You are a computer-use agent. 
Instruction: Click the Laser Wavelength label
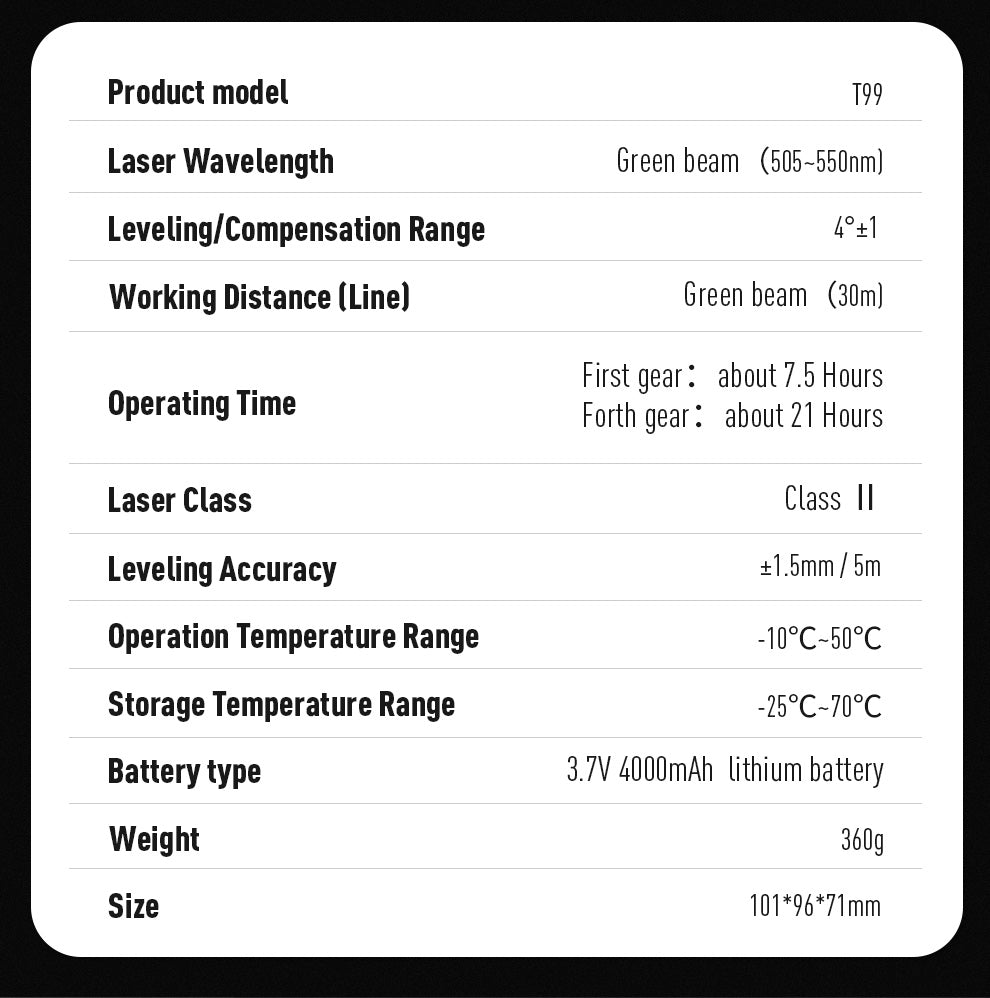(220, 161)
